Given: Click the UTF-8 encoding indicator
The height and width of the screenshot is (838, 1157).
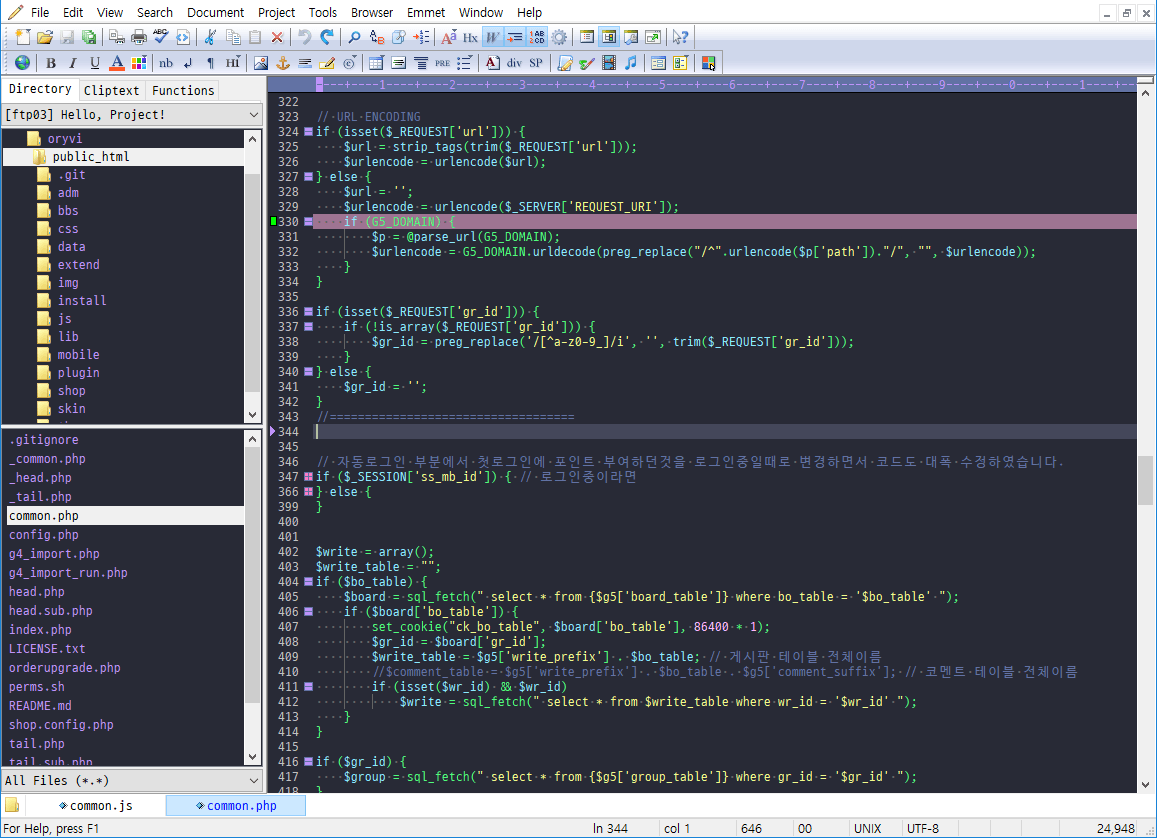Looking at the screenshot, I should pyautogui.click(x=923, y=828).
